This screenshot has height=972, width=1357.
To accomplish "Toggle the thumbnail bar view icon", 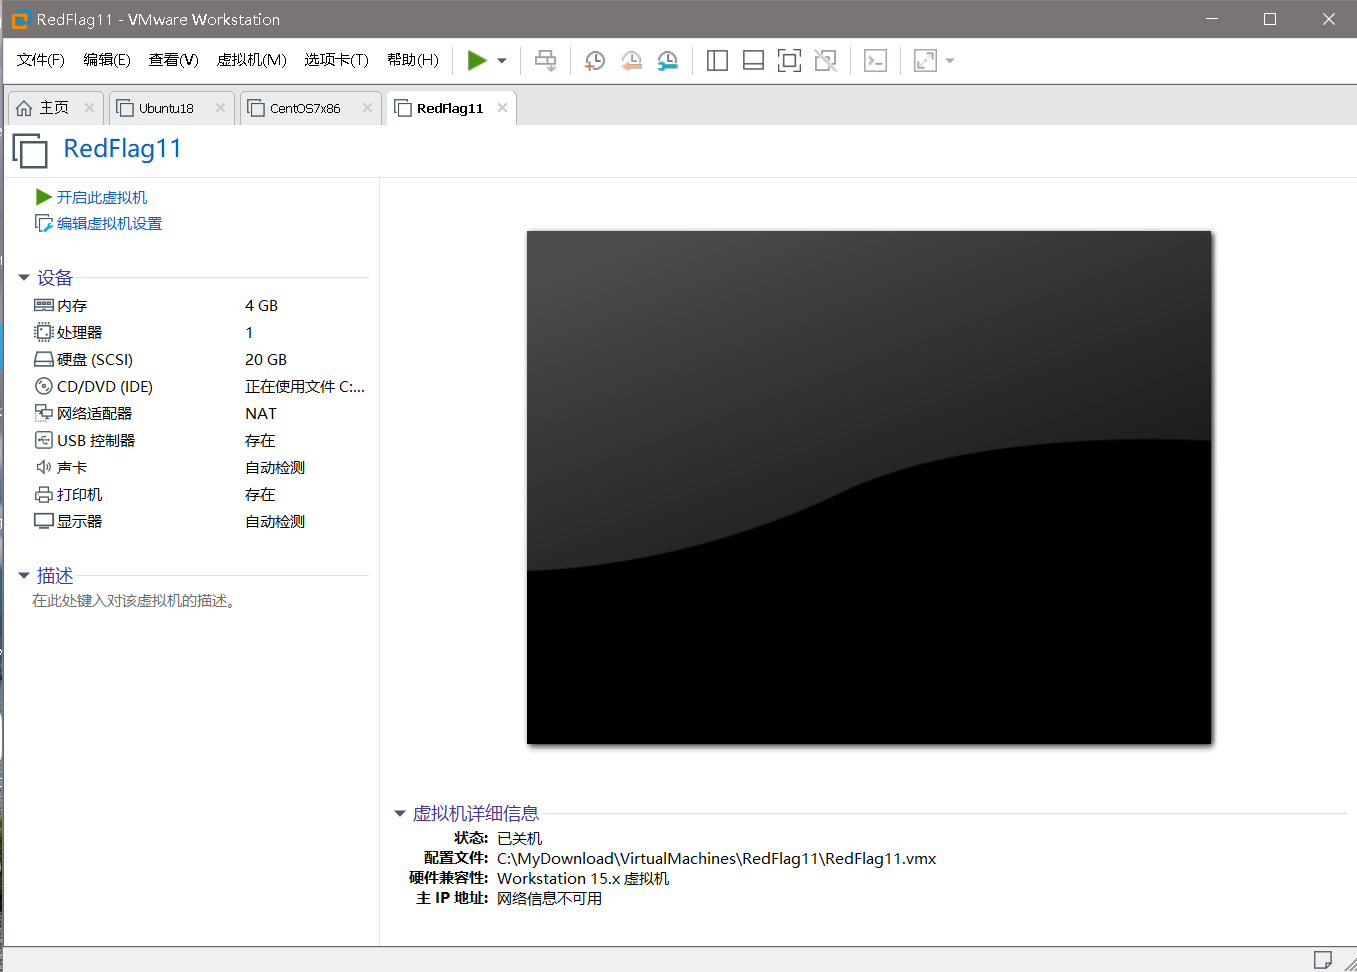I will tap(753, 61).
